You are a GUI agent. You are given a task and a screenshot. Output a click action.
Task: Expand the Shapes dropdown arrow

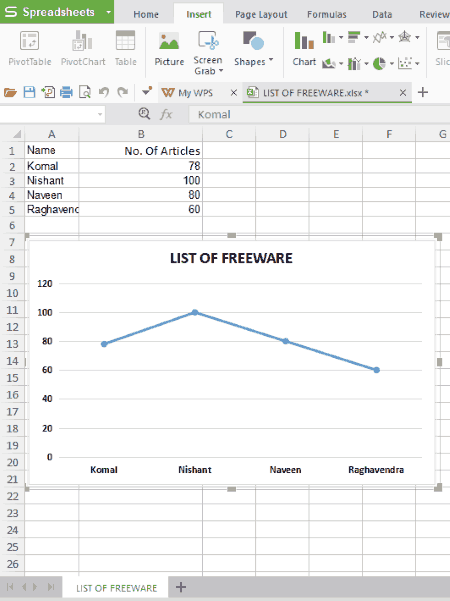[271, 60]
